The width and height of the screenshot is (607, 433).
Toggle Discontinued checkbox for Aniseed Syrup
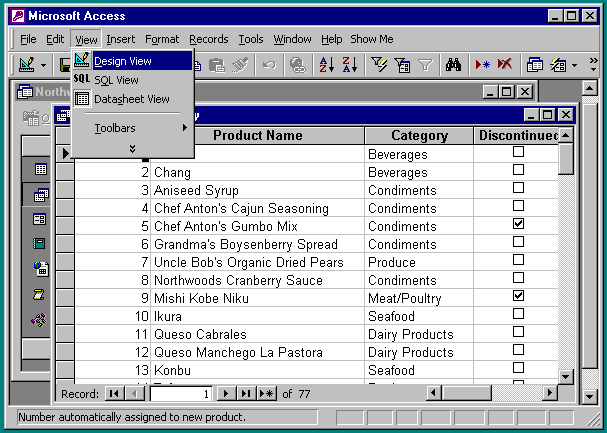click(518, 188)
